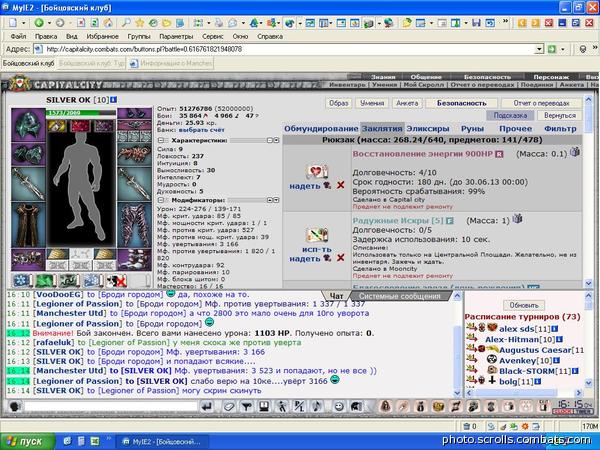Open the address bar dropdown
Viewport: 600px width, 450px height.
tap(539, 49)
